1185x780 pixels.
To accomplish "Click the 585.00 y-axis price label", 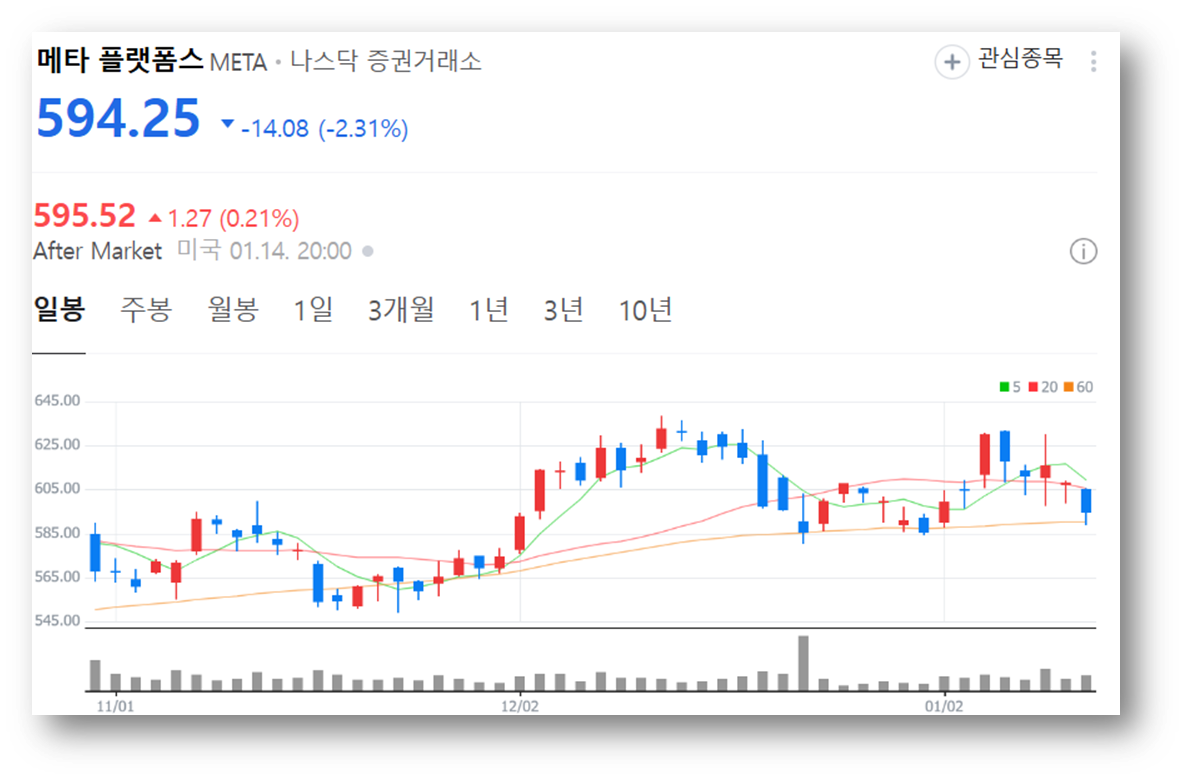I will 57,533.
